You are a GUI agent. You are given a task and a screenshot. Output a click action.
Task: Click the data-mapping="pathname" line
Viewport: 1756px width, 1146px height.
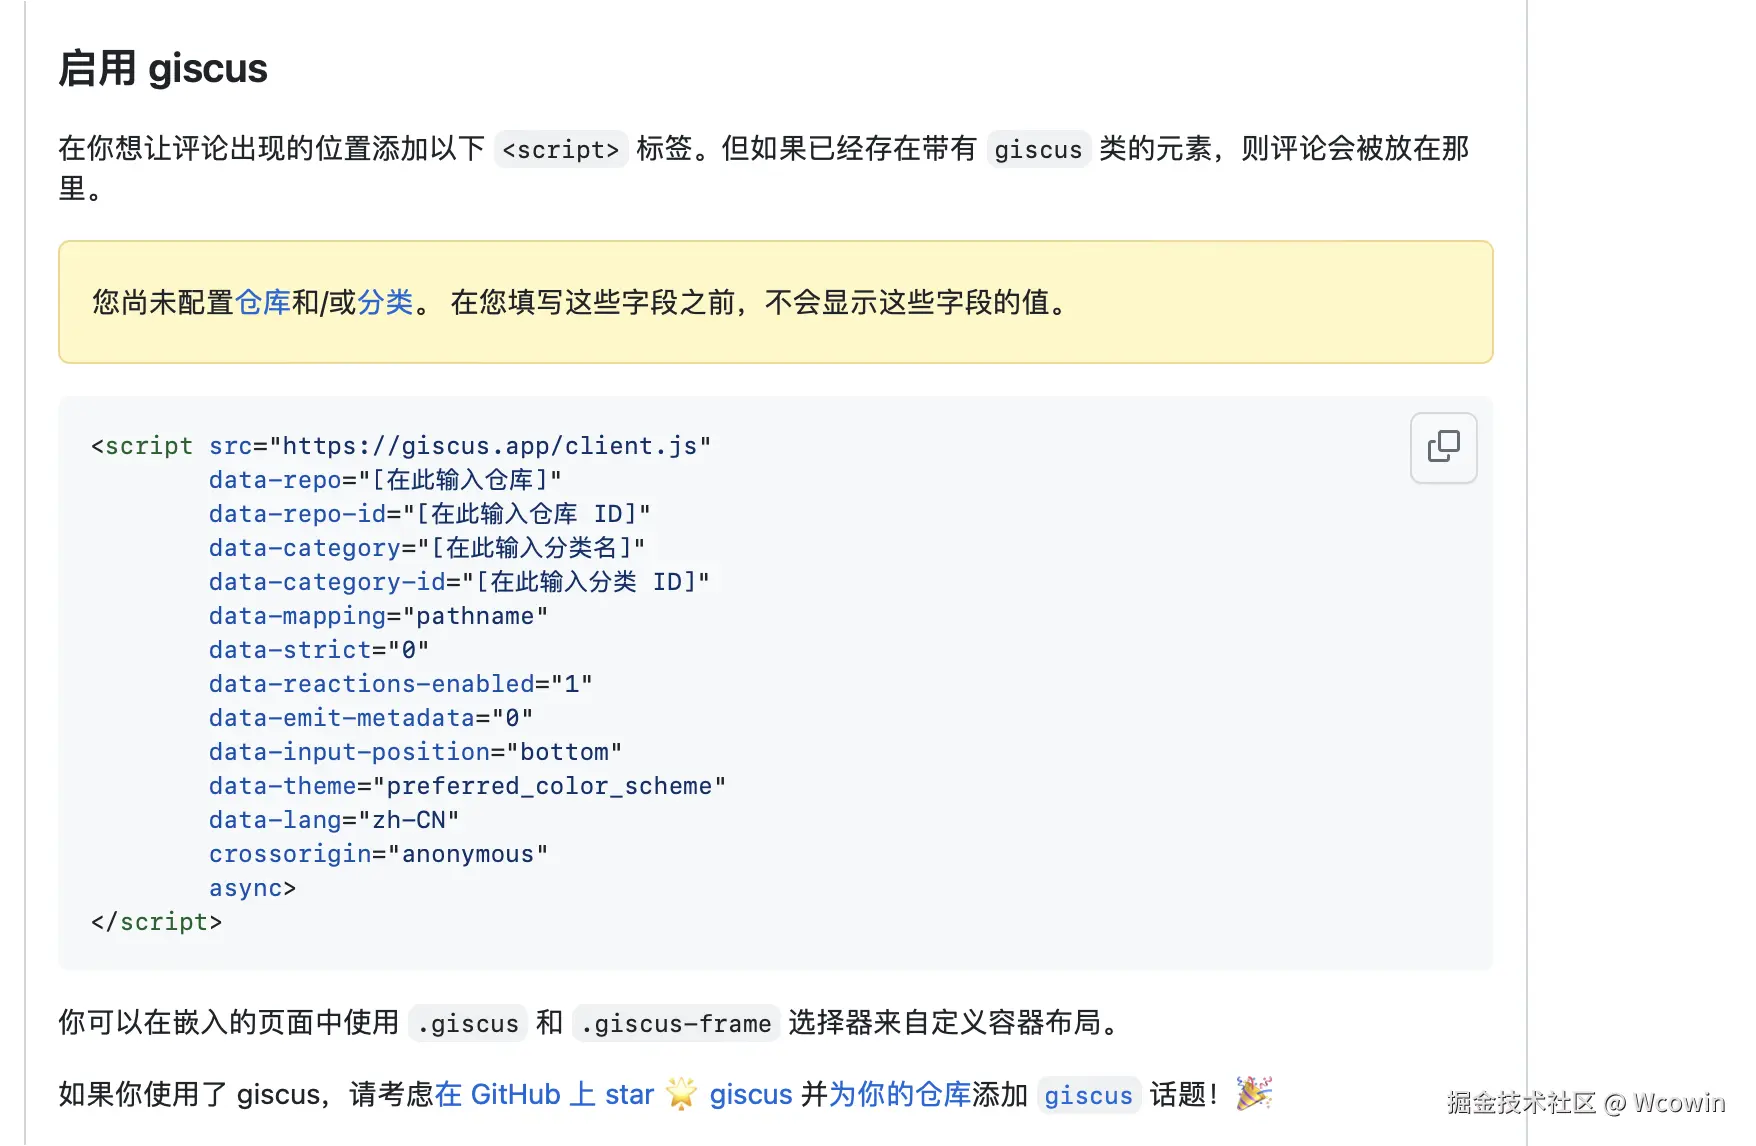[378, 616]
